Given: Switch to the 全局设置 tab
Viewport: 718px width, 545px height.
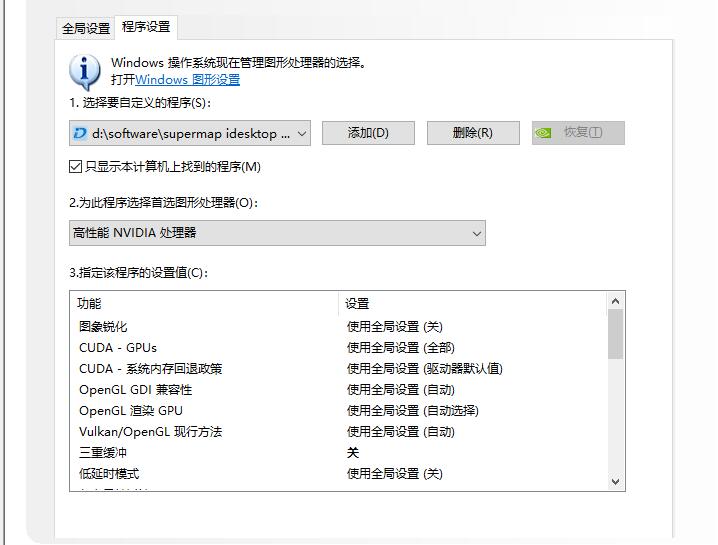Looking at the screenshot, I should click(x=86, y=28).
